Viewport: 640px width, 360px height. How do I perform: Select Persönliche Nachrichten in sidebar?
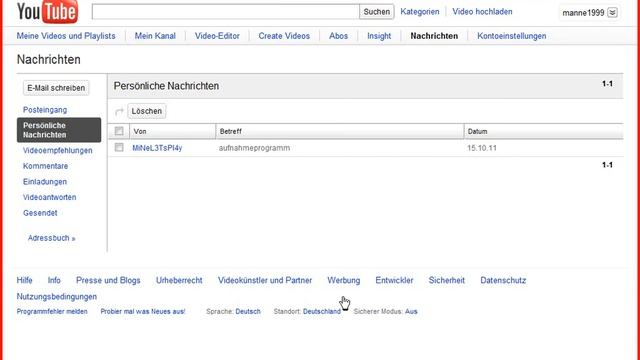coord(59,130)
